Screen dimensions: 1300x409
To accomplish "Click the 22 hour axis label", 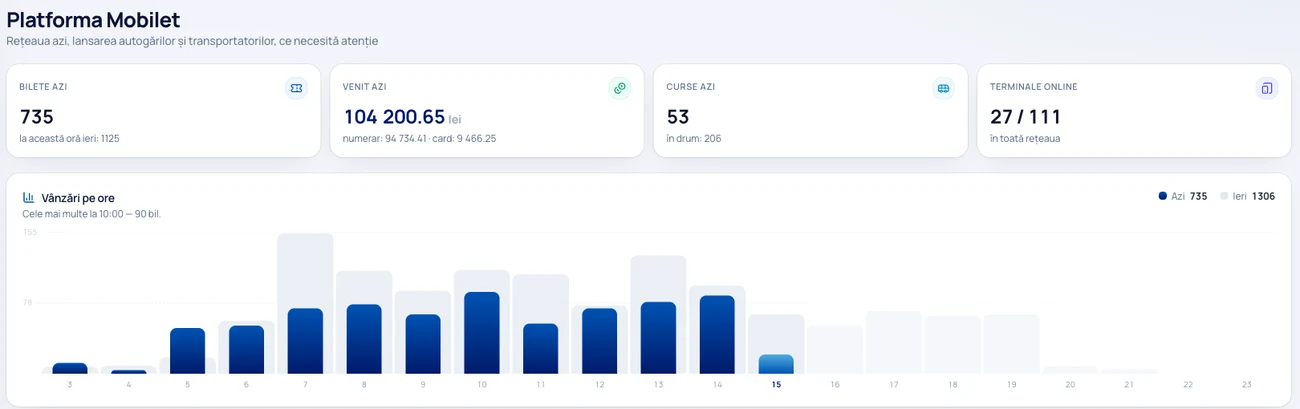I will 1188,385.
